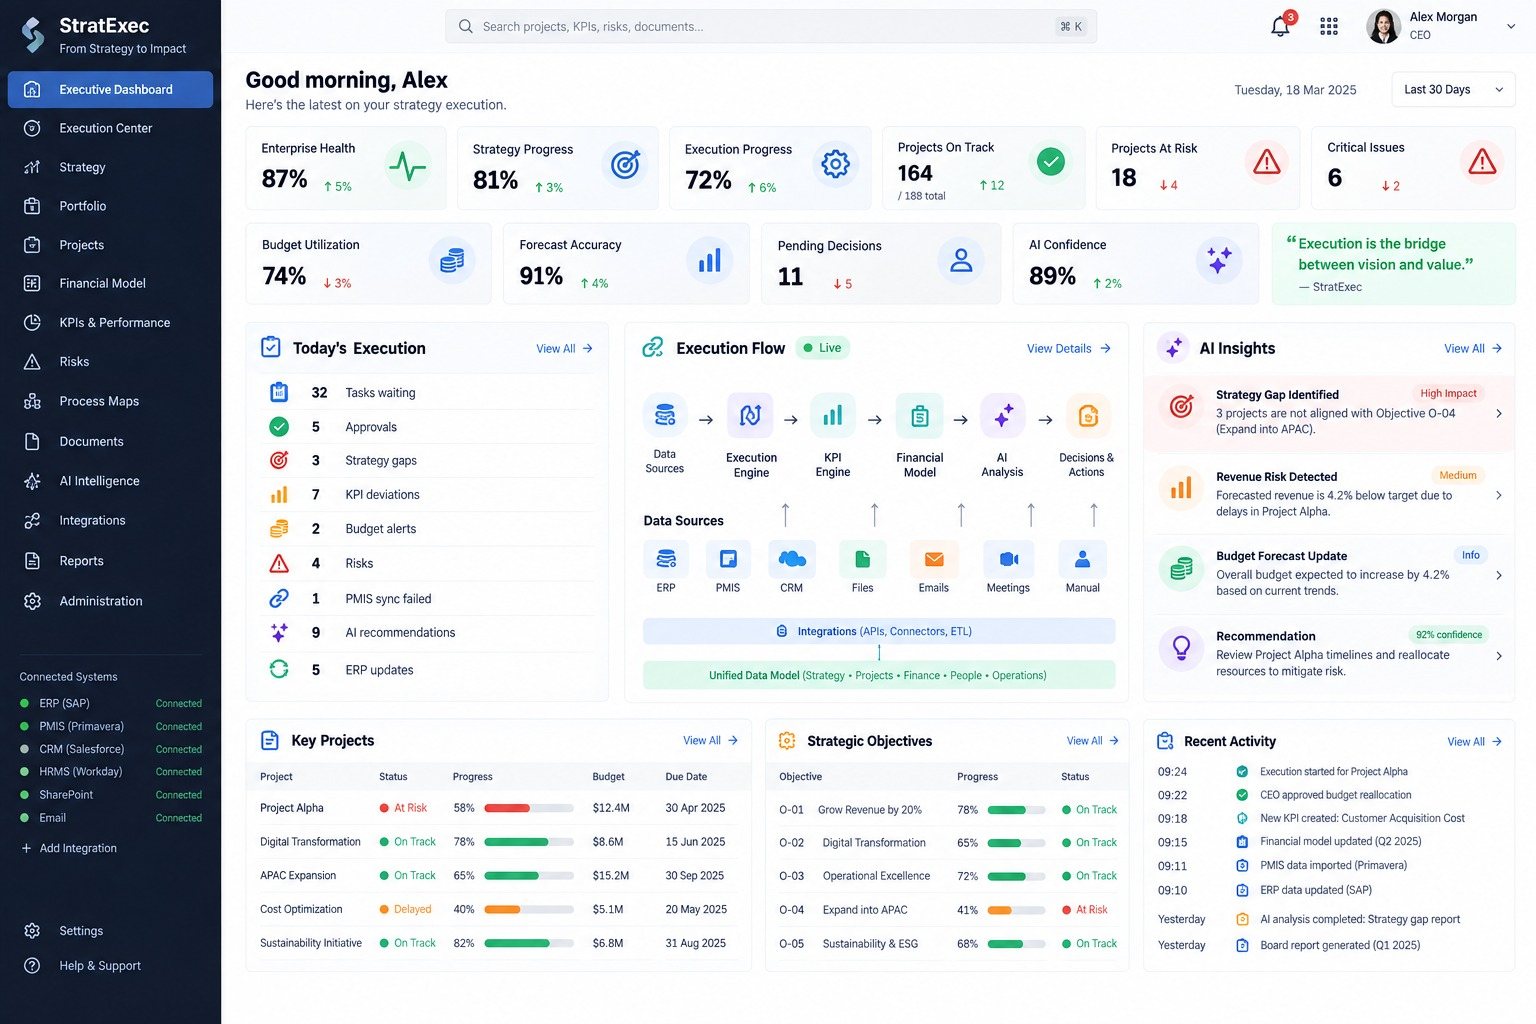1536x1024 pixels.
Task: View All Key Projects
Action: (710, 741)
